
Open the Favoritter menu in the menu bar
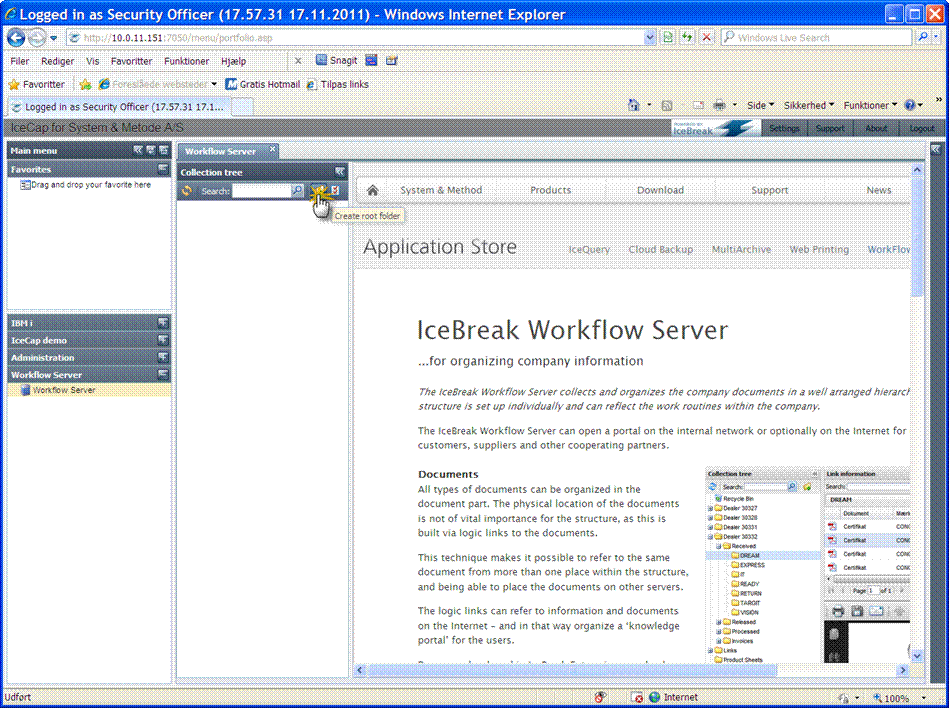(131, 61)
